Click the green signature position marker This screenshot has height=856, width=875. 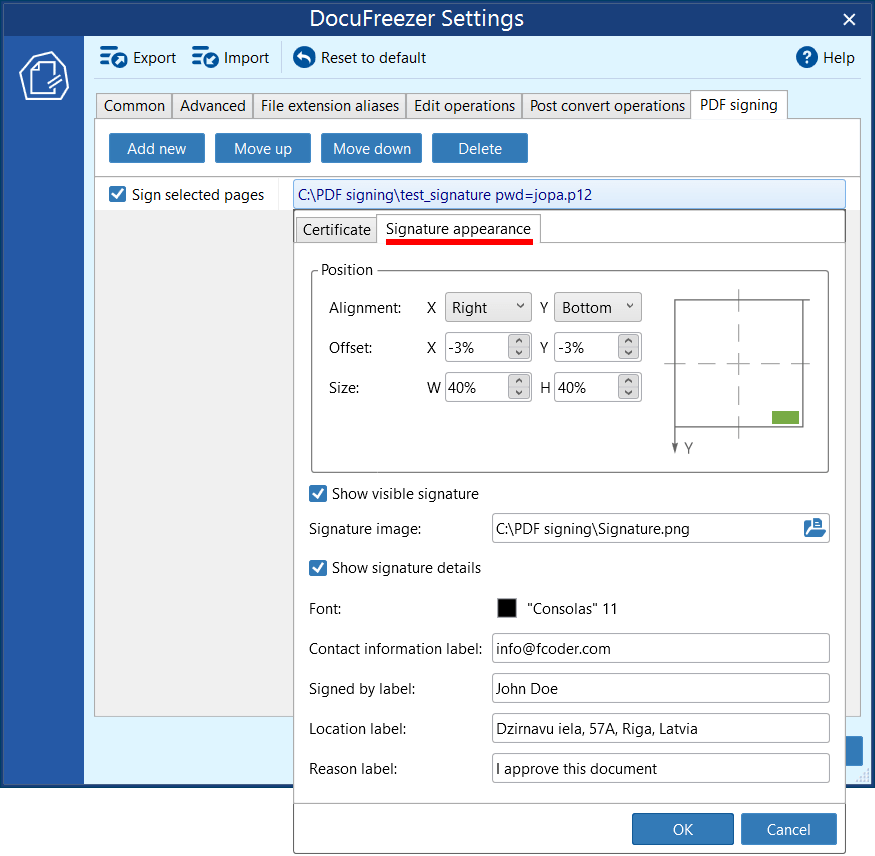click(785, 417)
